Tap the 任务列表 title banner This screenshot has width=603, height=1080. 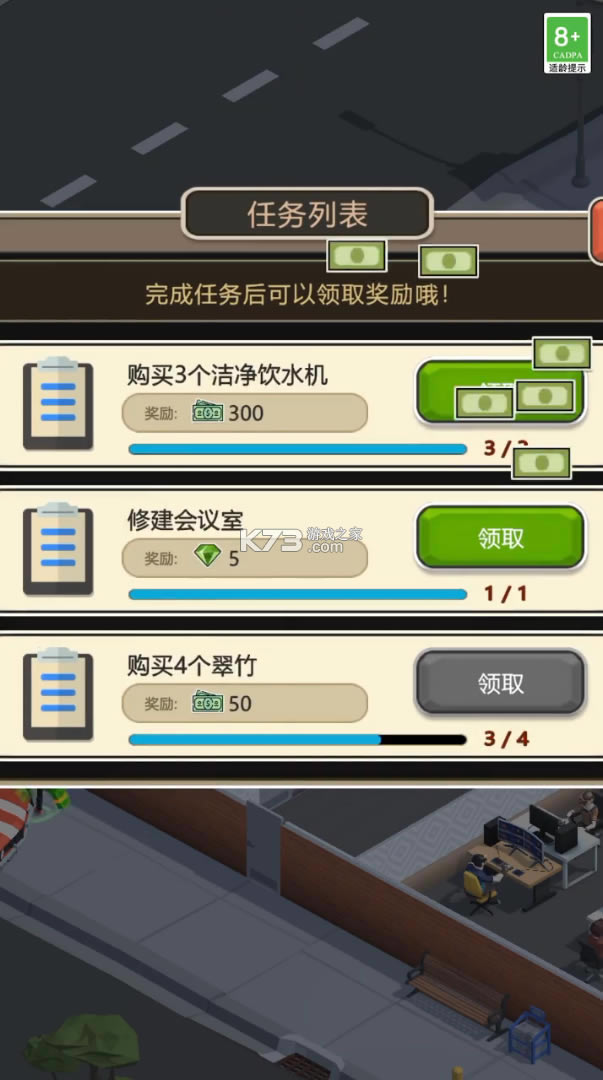coord(307,214)
